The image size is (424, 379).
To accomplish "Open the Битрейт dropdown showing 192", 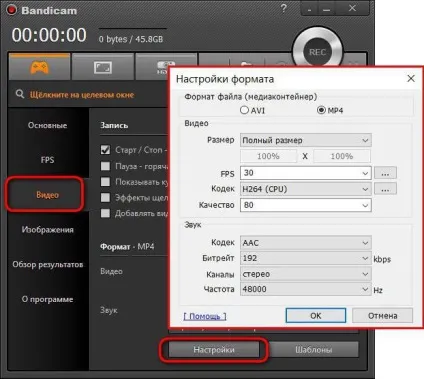I will [306, 258].
